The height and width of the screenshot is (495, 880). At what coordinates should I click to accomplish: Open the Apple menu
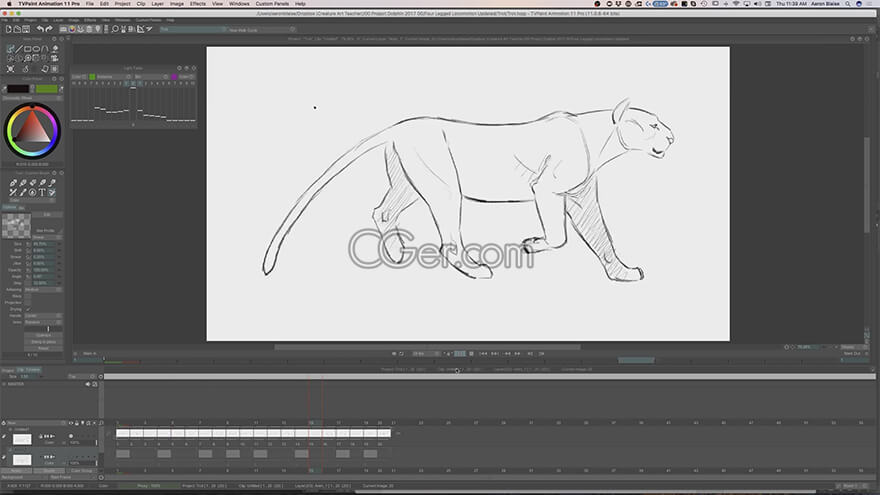pos(9,4)
